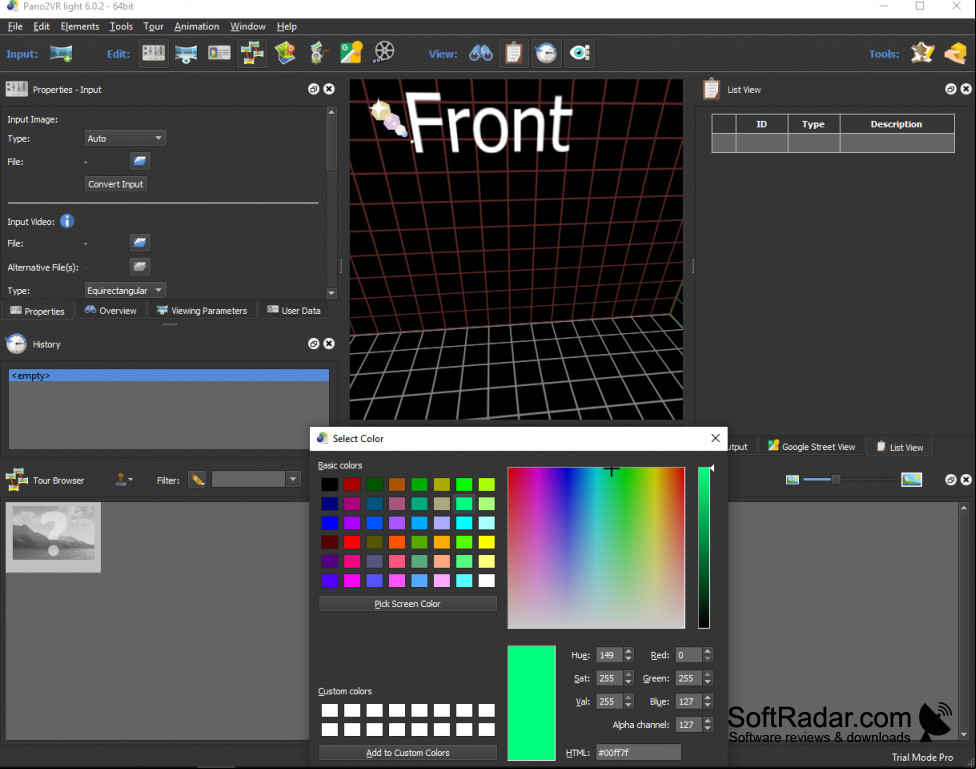Click the Filter tag icon in Tour Browser
Screen dimensions: 976x769
click(x=197, y=479)
